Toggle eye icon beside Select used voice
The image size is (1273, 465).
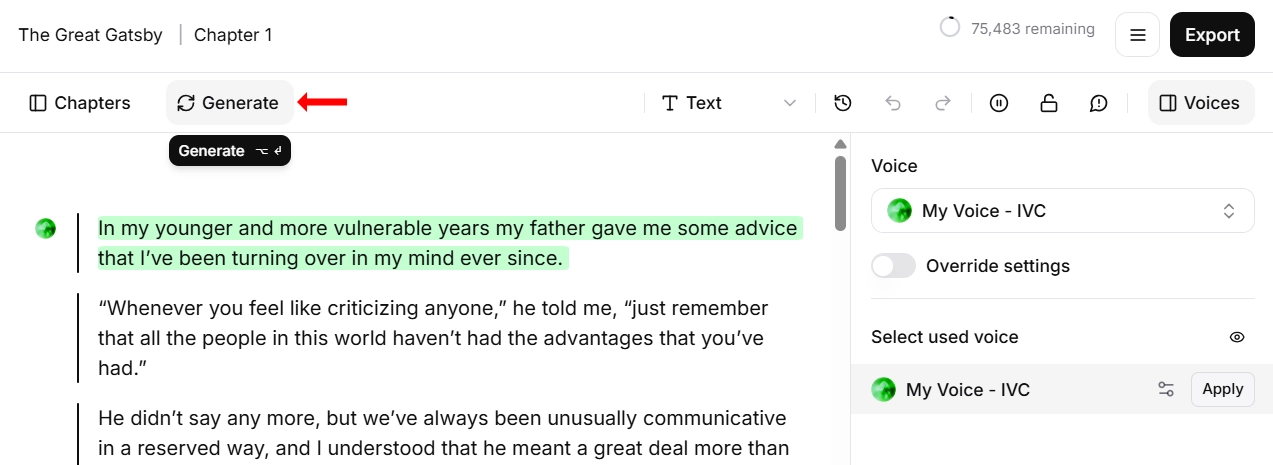click(1237, 337)
